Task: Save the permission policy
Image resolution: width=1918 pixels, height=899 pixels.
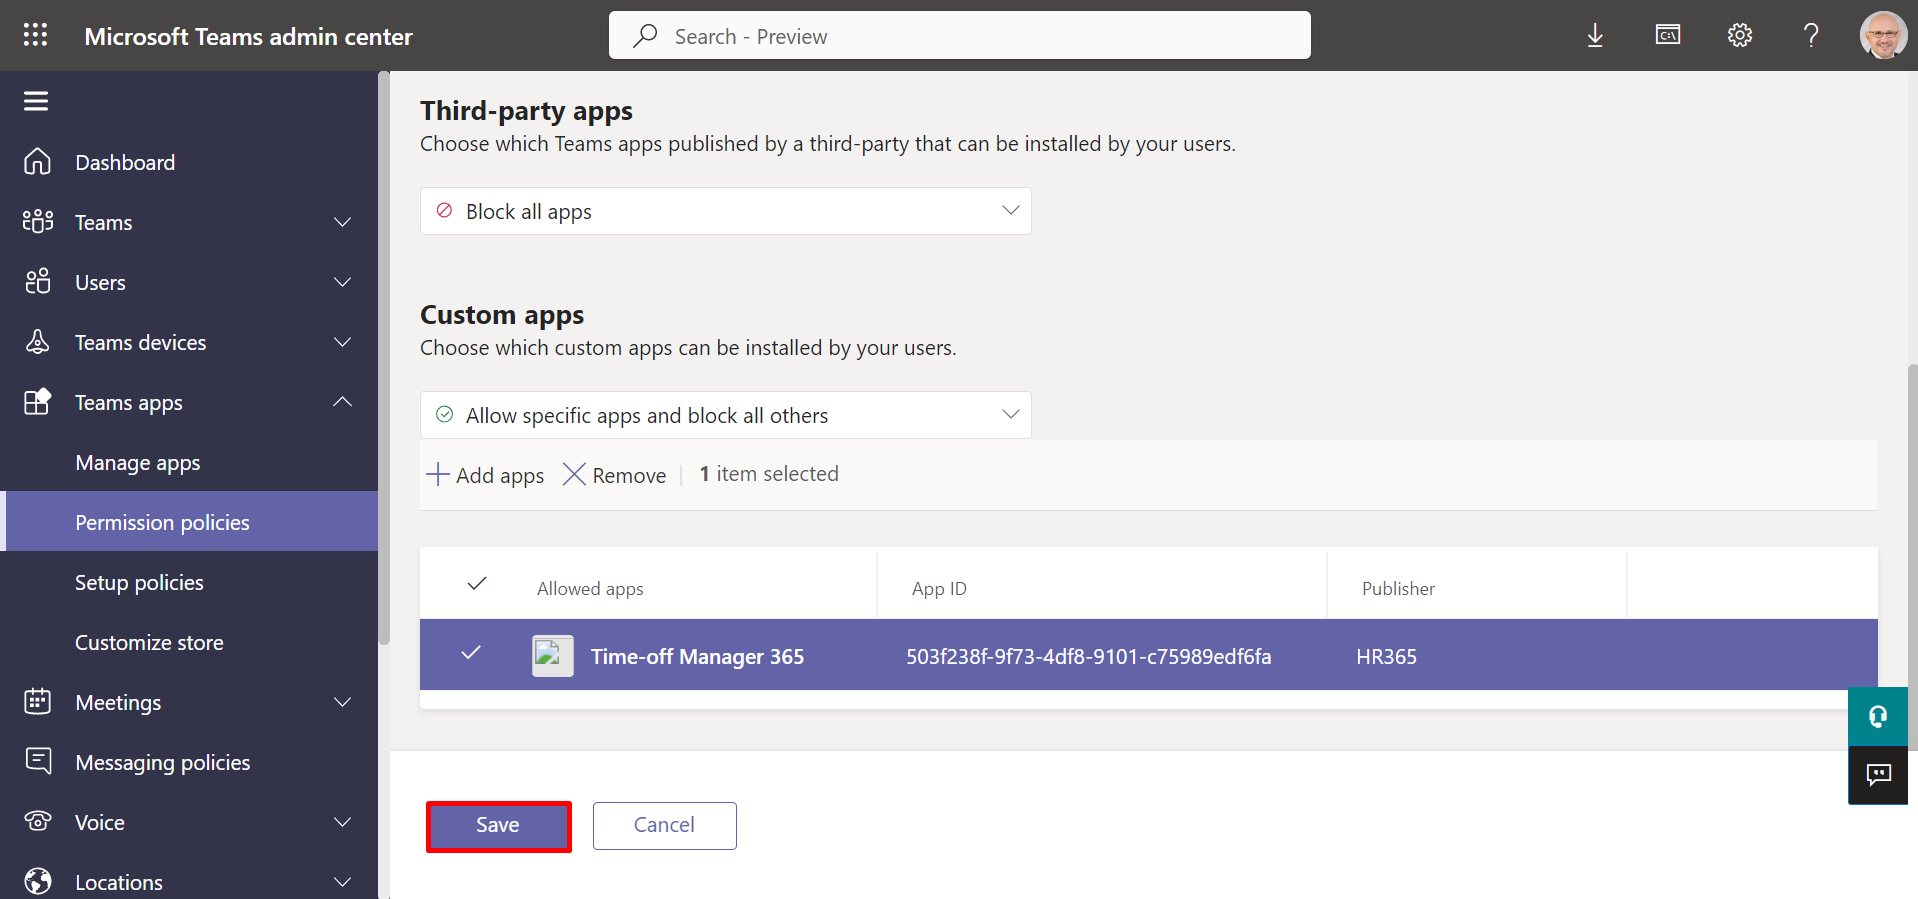Action: (x=498, y=826)
